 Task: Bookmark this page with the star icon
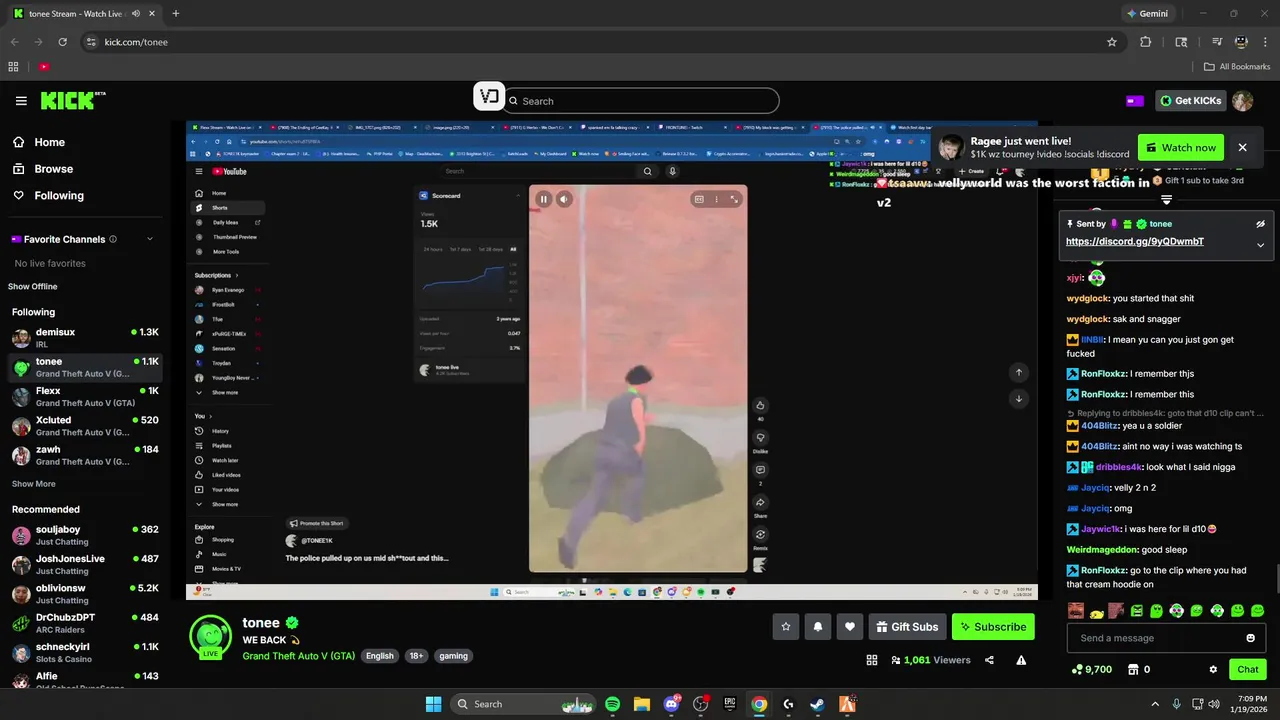click(1111, 42)
